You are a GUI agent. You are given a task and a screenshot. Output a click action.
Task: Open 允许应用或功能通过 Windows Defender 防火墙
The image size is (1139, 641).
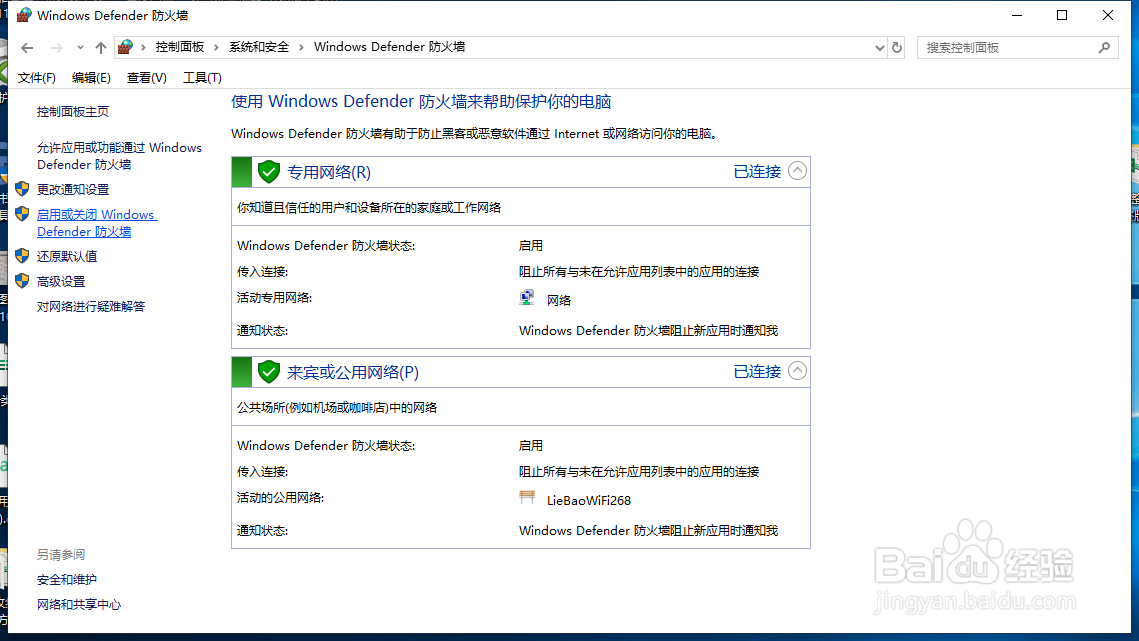[119, 156]
